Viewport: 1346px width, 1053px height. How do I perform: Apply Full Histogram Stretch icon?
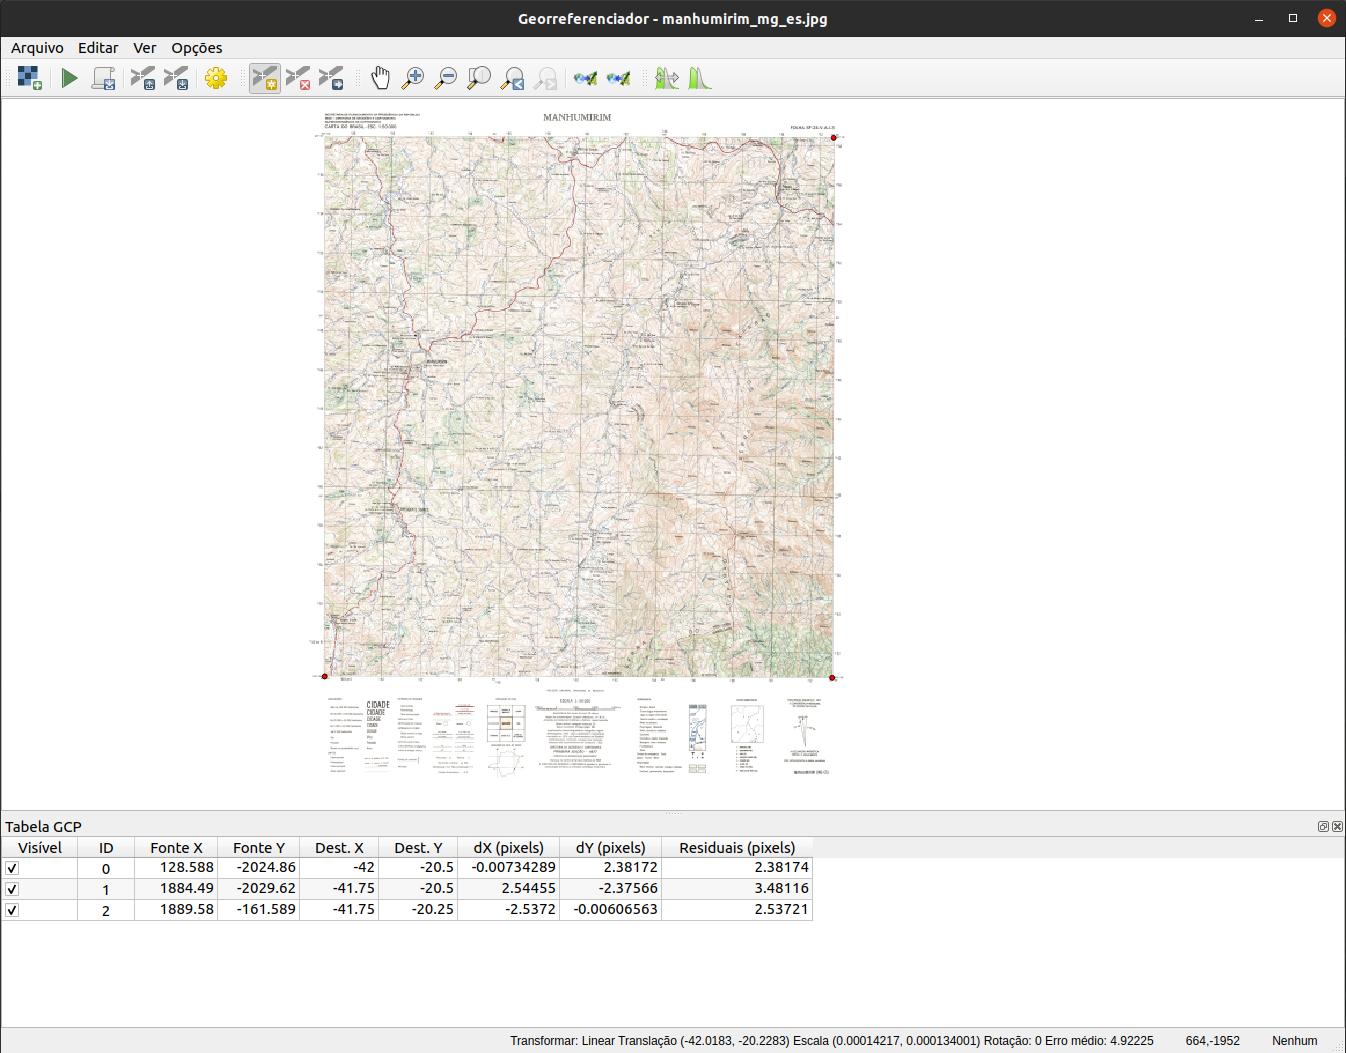(x=667, y=78)
